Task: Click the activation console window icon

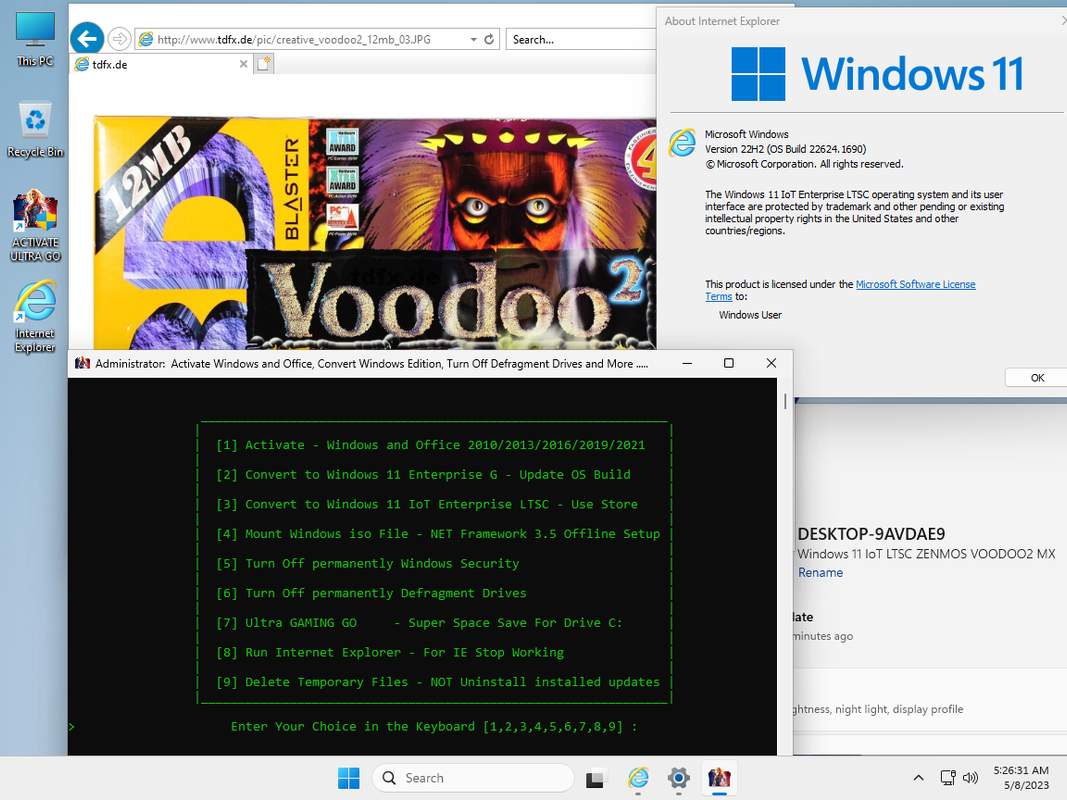Action: point(82,363)
